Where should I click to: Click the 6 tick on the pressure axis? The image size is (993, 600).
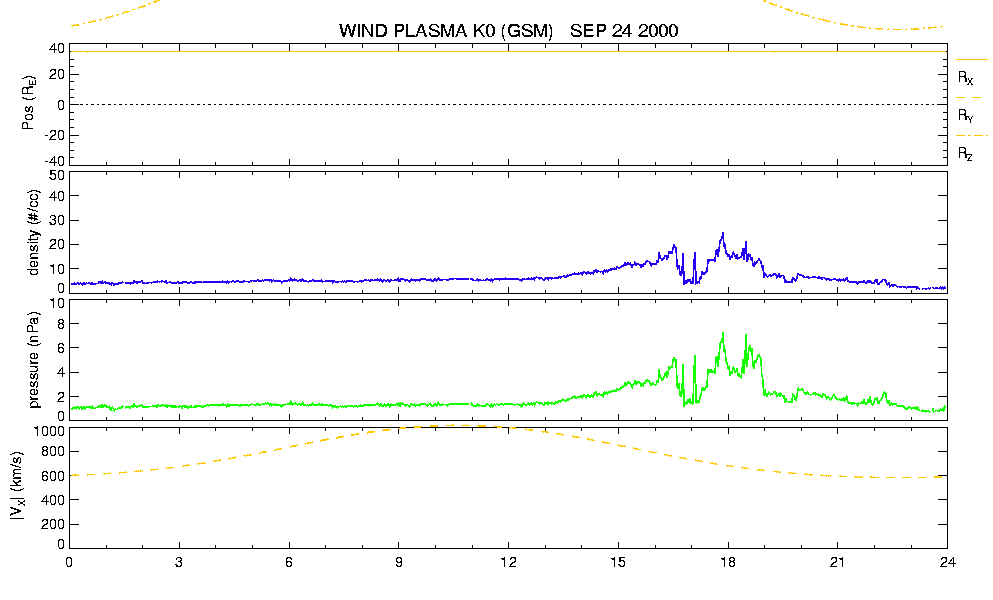(x=61, y=348)
